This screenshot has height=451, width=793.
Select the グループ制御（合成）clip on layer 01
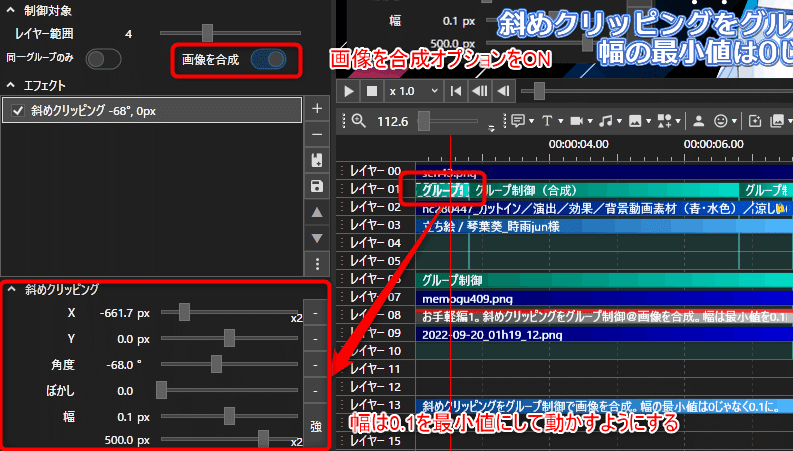(604, 191)
